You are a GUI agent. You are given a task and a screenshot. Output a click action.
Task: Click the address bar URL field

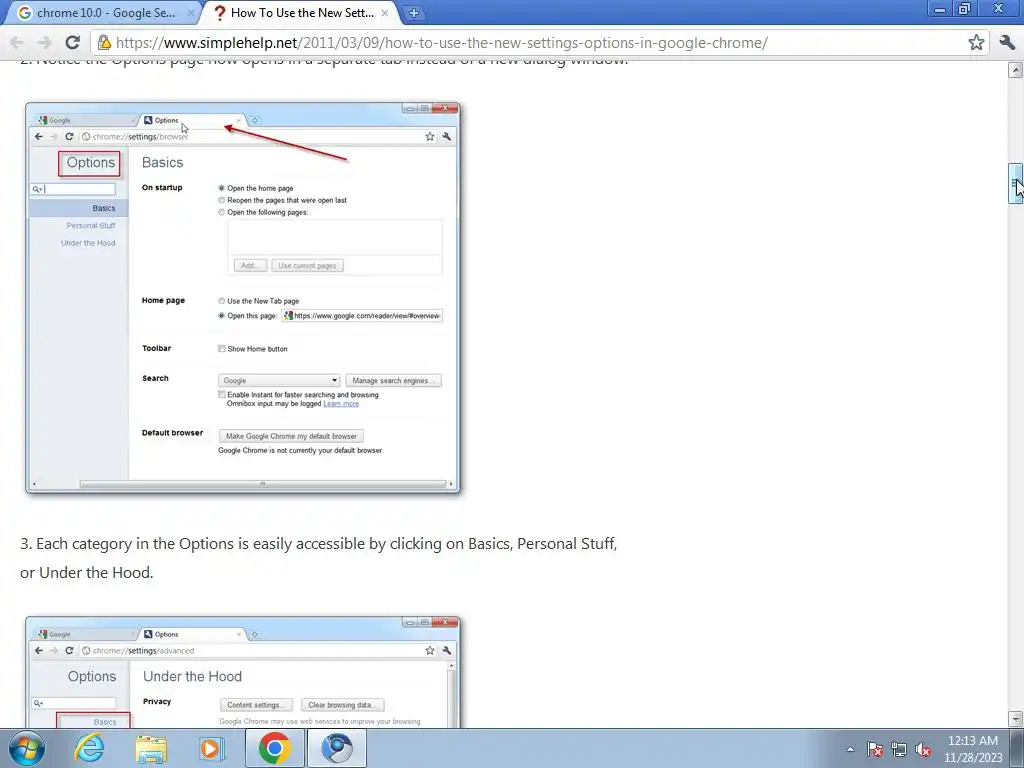538,43
